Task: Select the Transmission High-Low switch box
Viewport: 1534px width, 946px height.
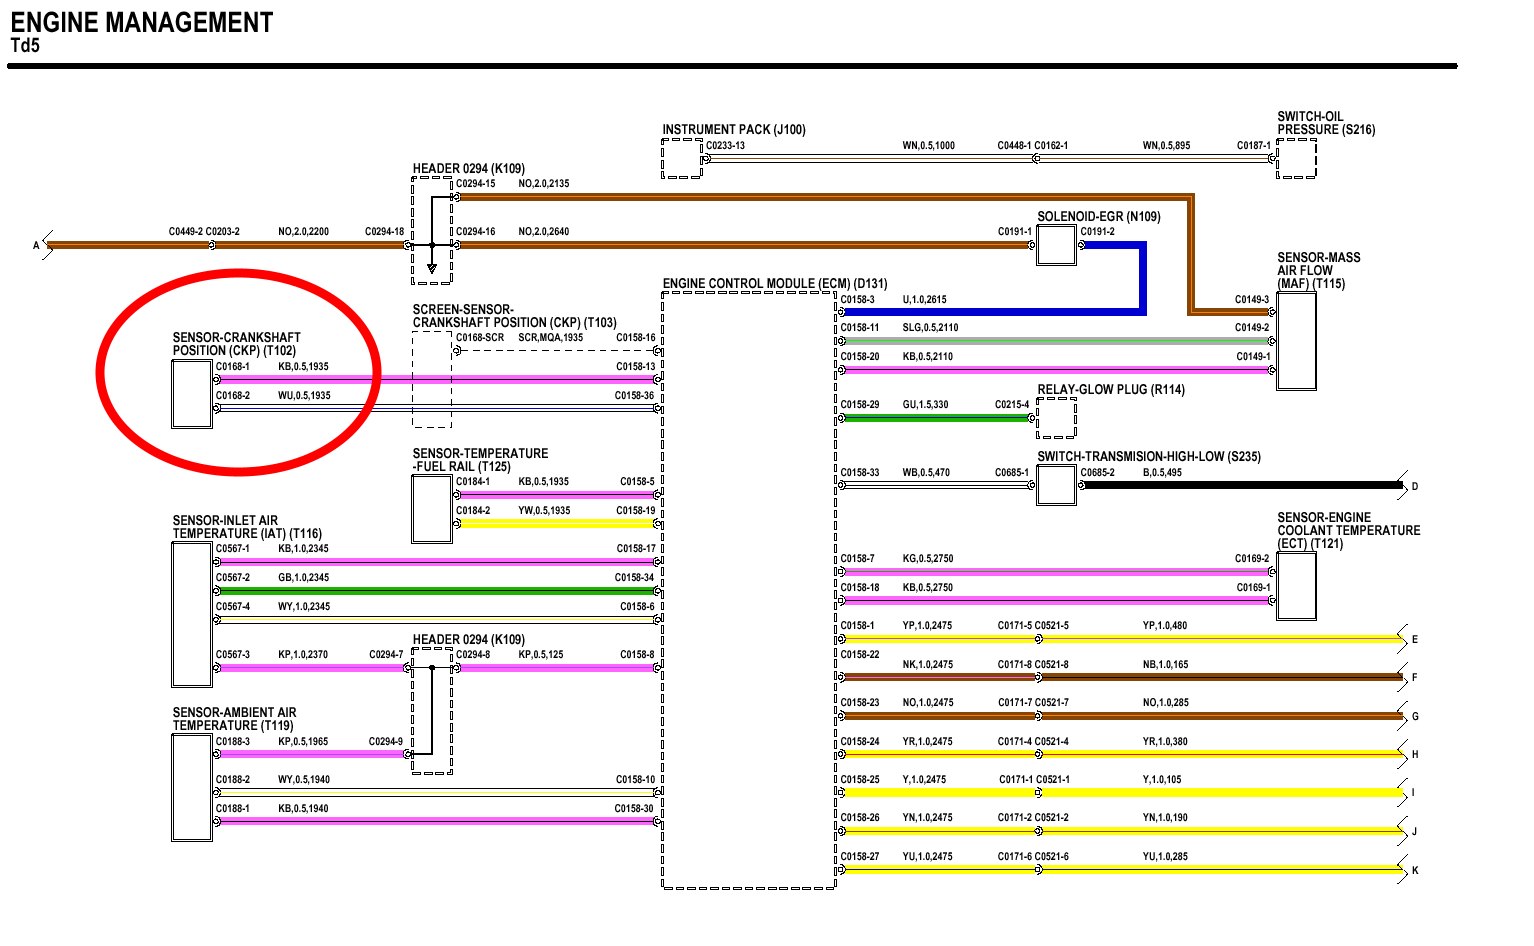Action: coord(1056,485)
